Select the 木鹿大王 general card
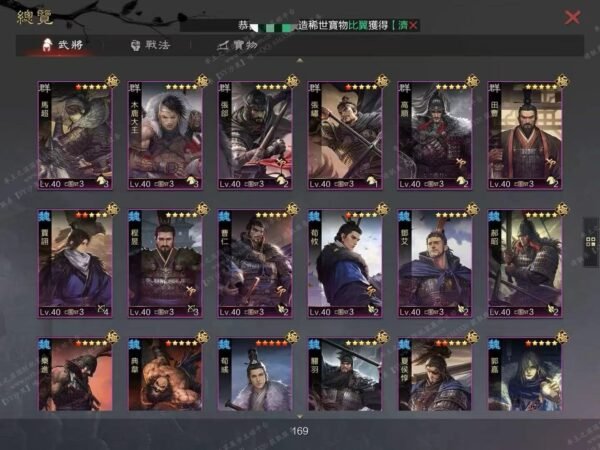 (x=165, y=135)
